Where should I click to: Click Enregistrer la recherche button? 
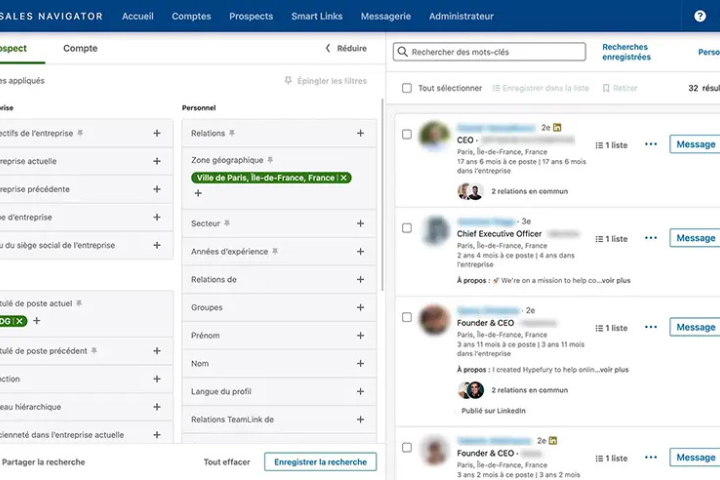coord(321,462)
